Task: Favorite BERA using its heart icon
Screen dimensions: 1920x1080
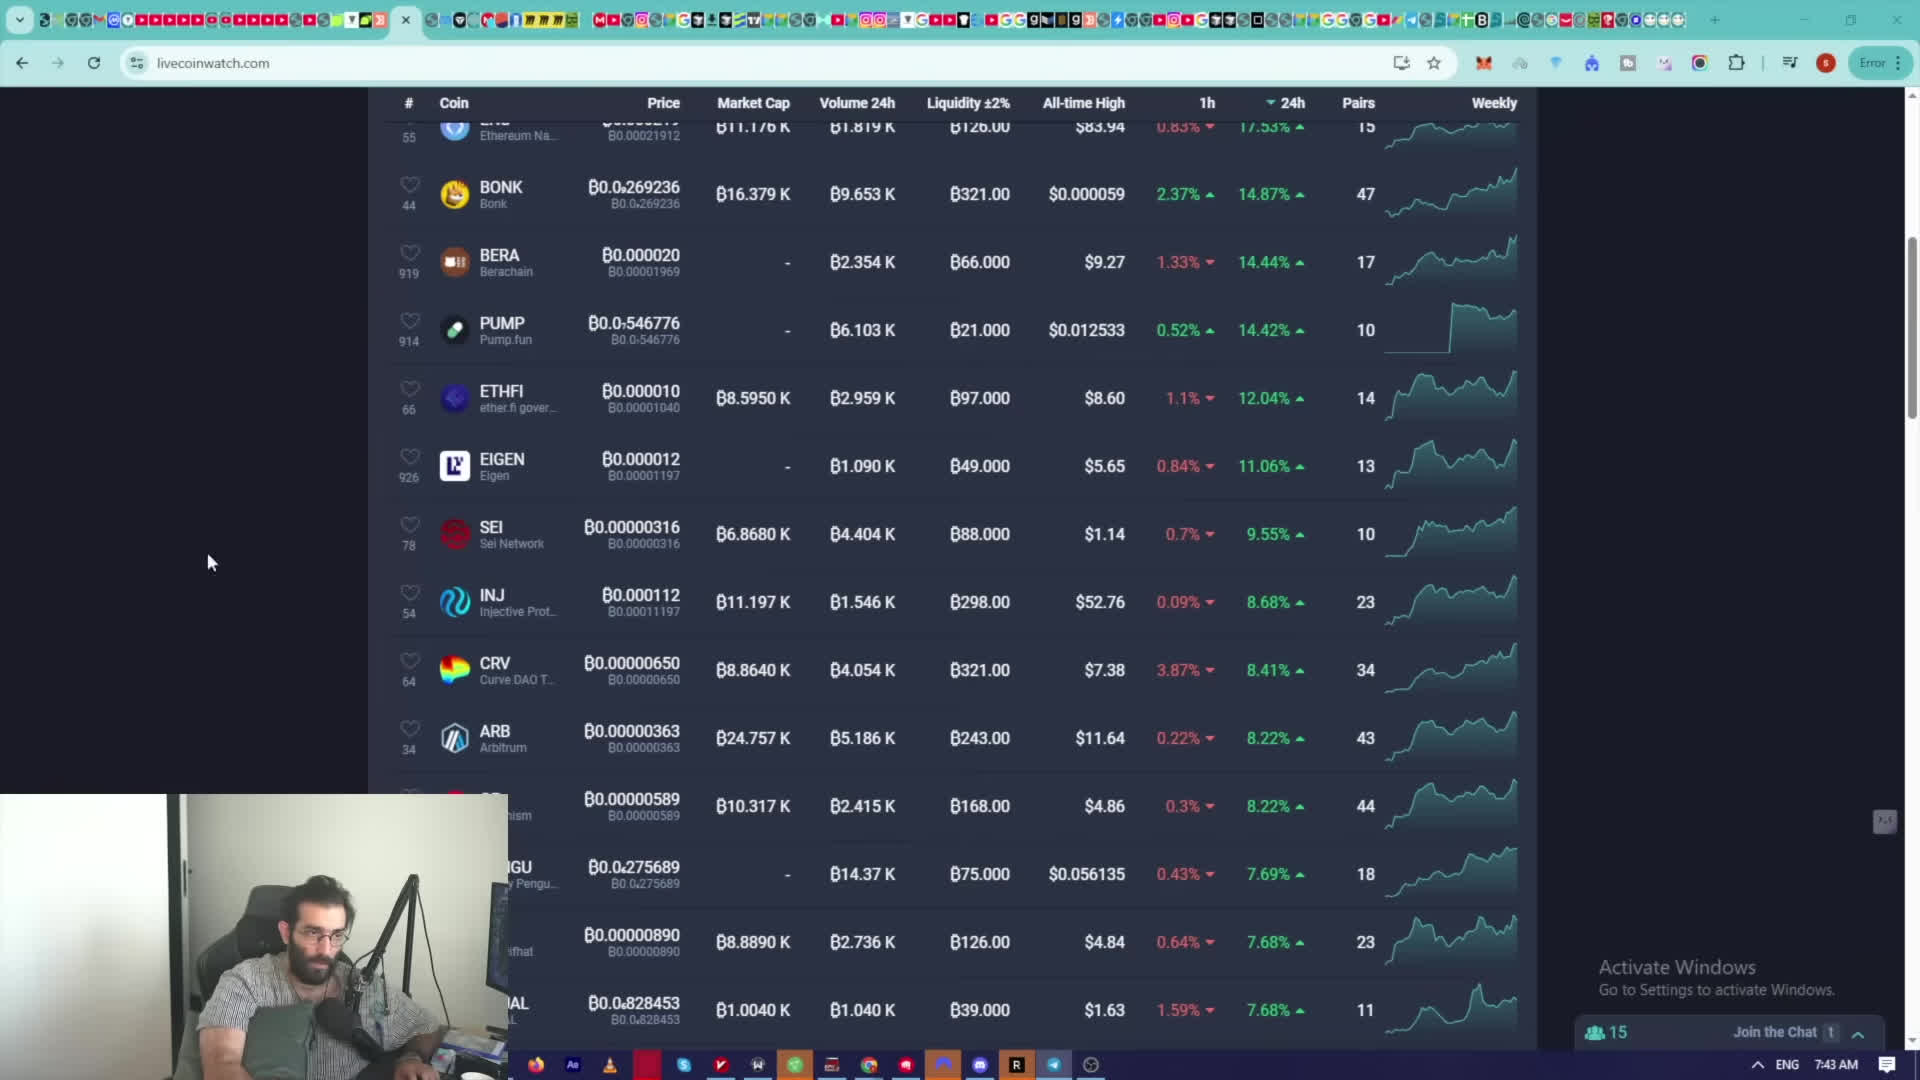Action: 409,253
